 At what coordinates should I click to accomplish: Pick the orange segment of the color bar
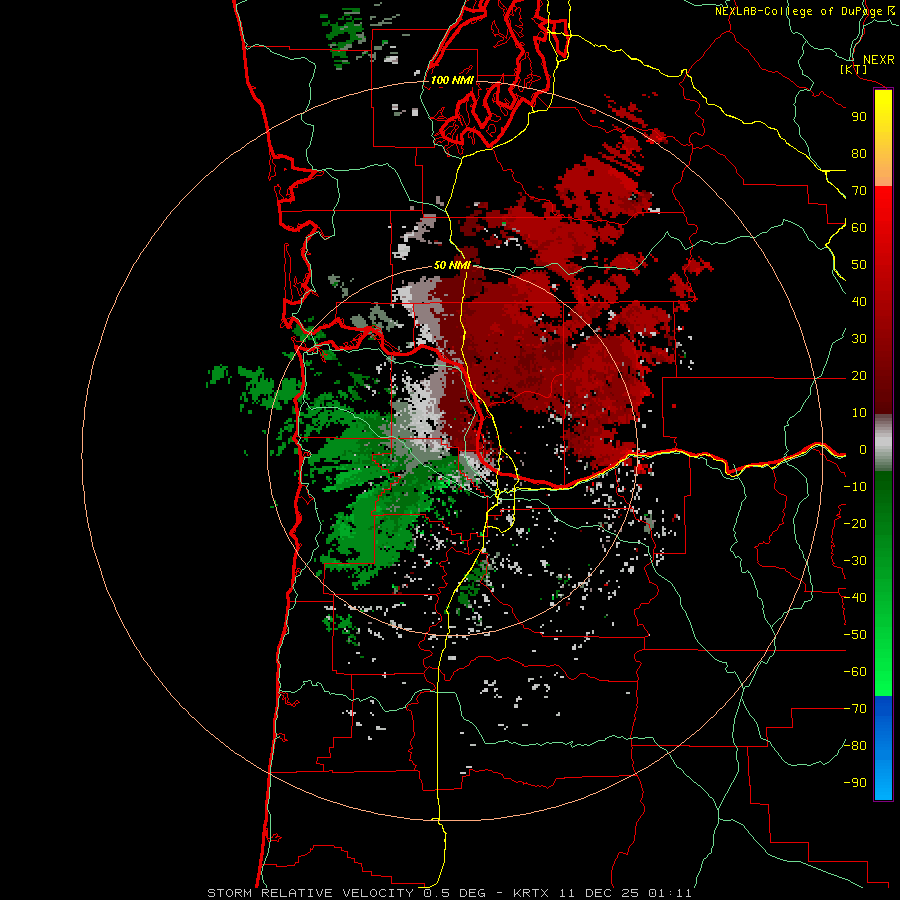tap(883, 171)
